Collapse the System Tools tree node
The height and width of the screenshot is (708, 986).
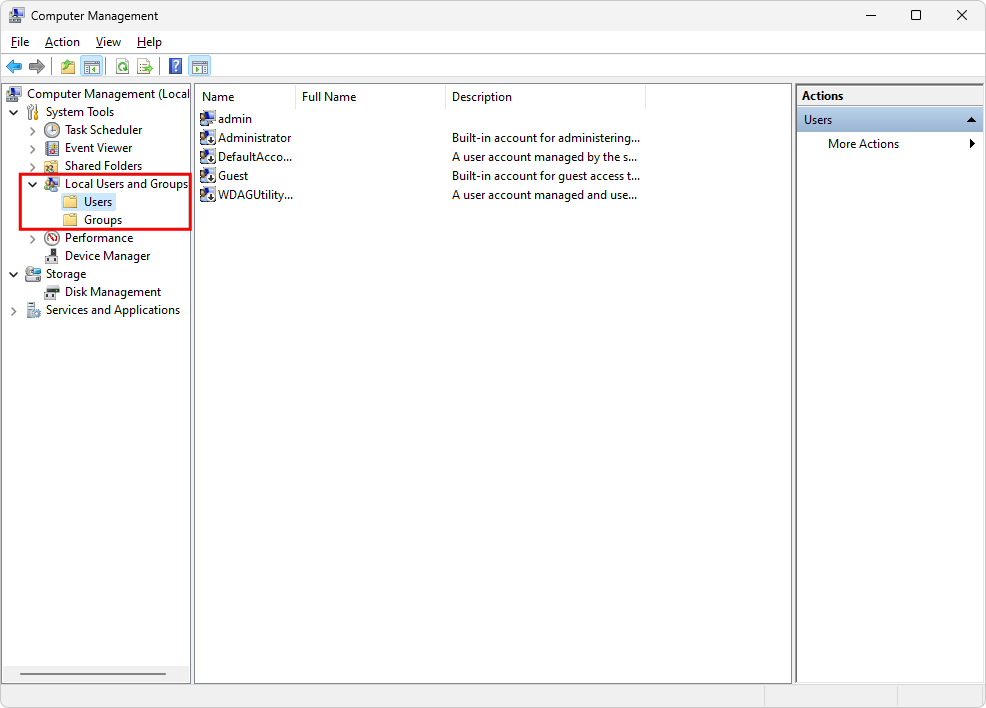[14, 113]
